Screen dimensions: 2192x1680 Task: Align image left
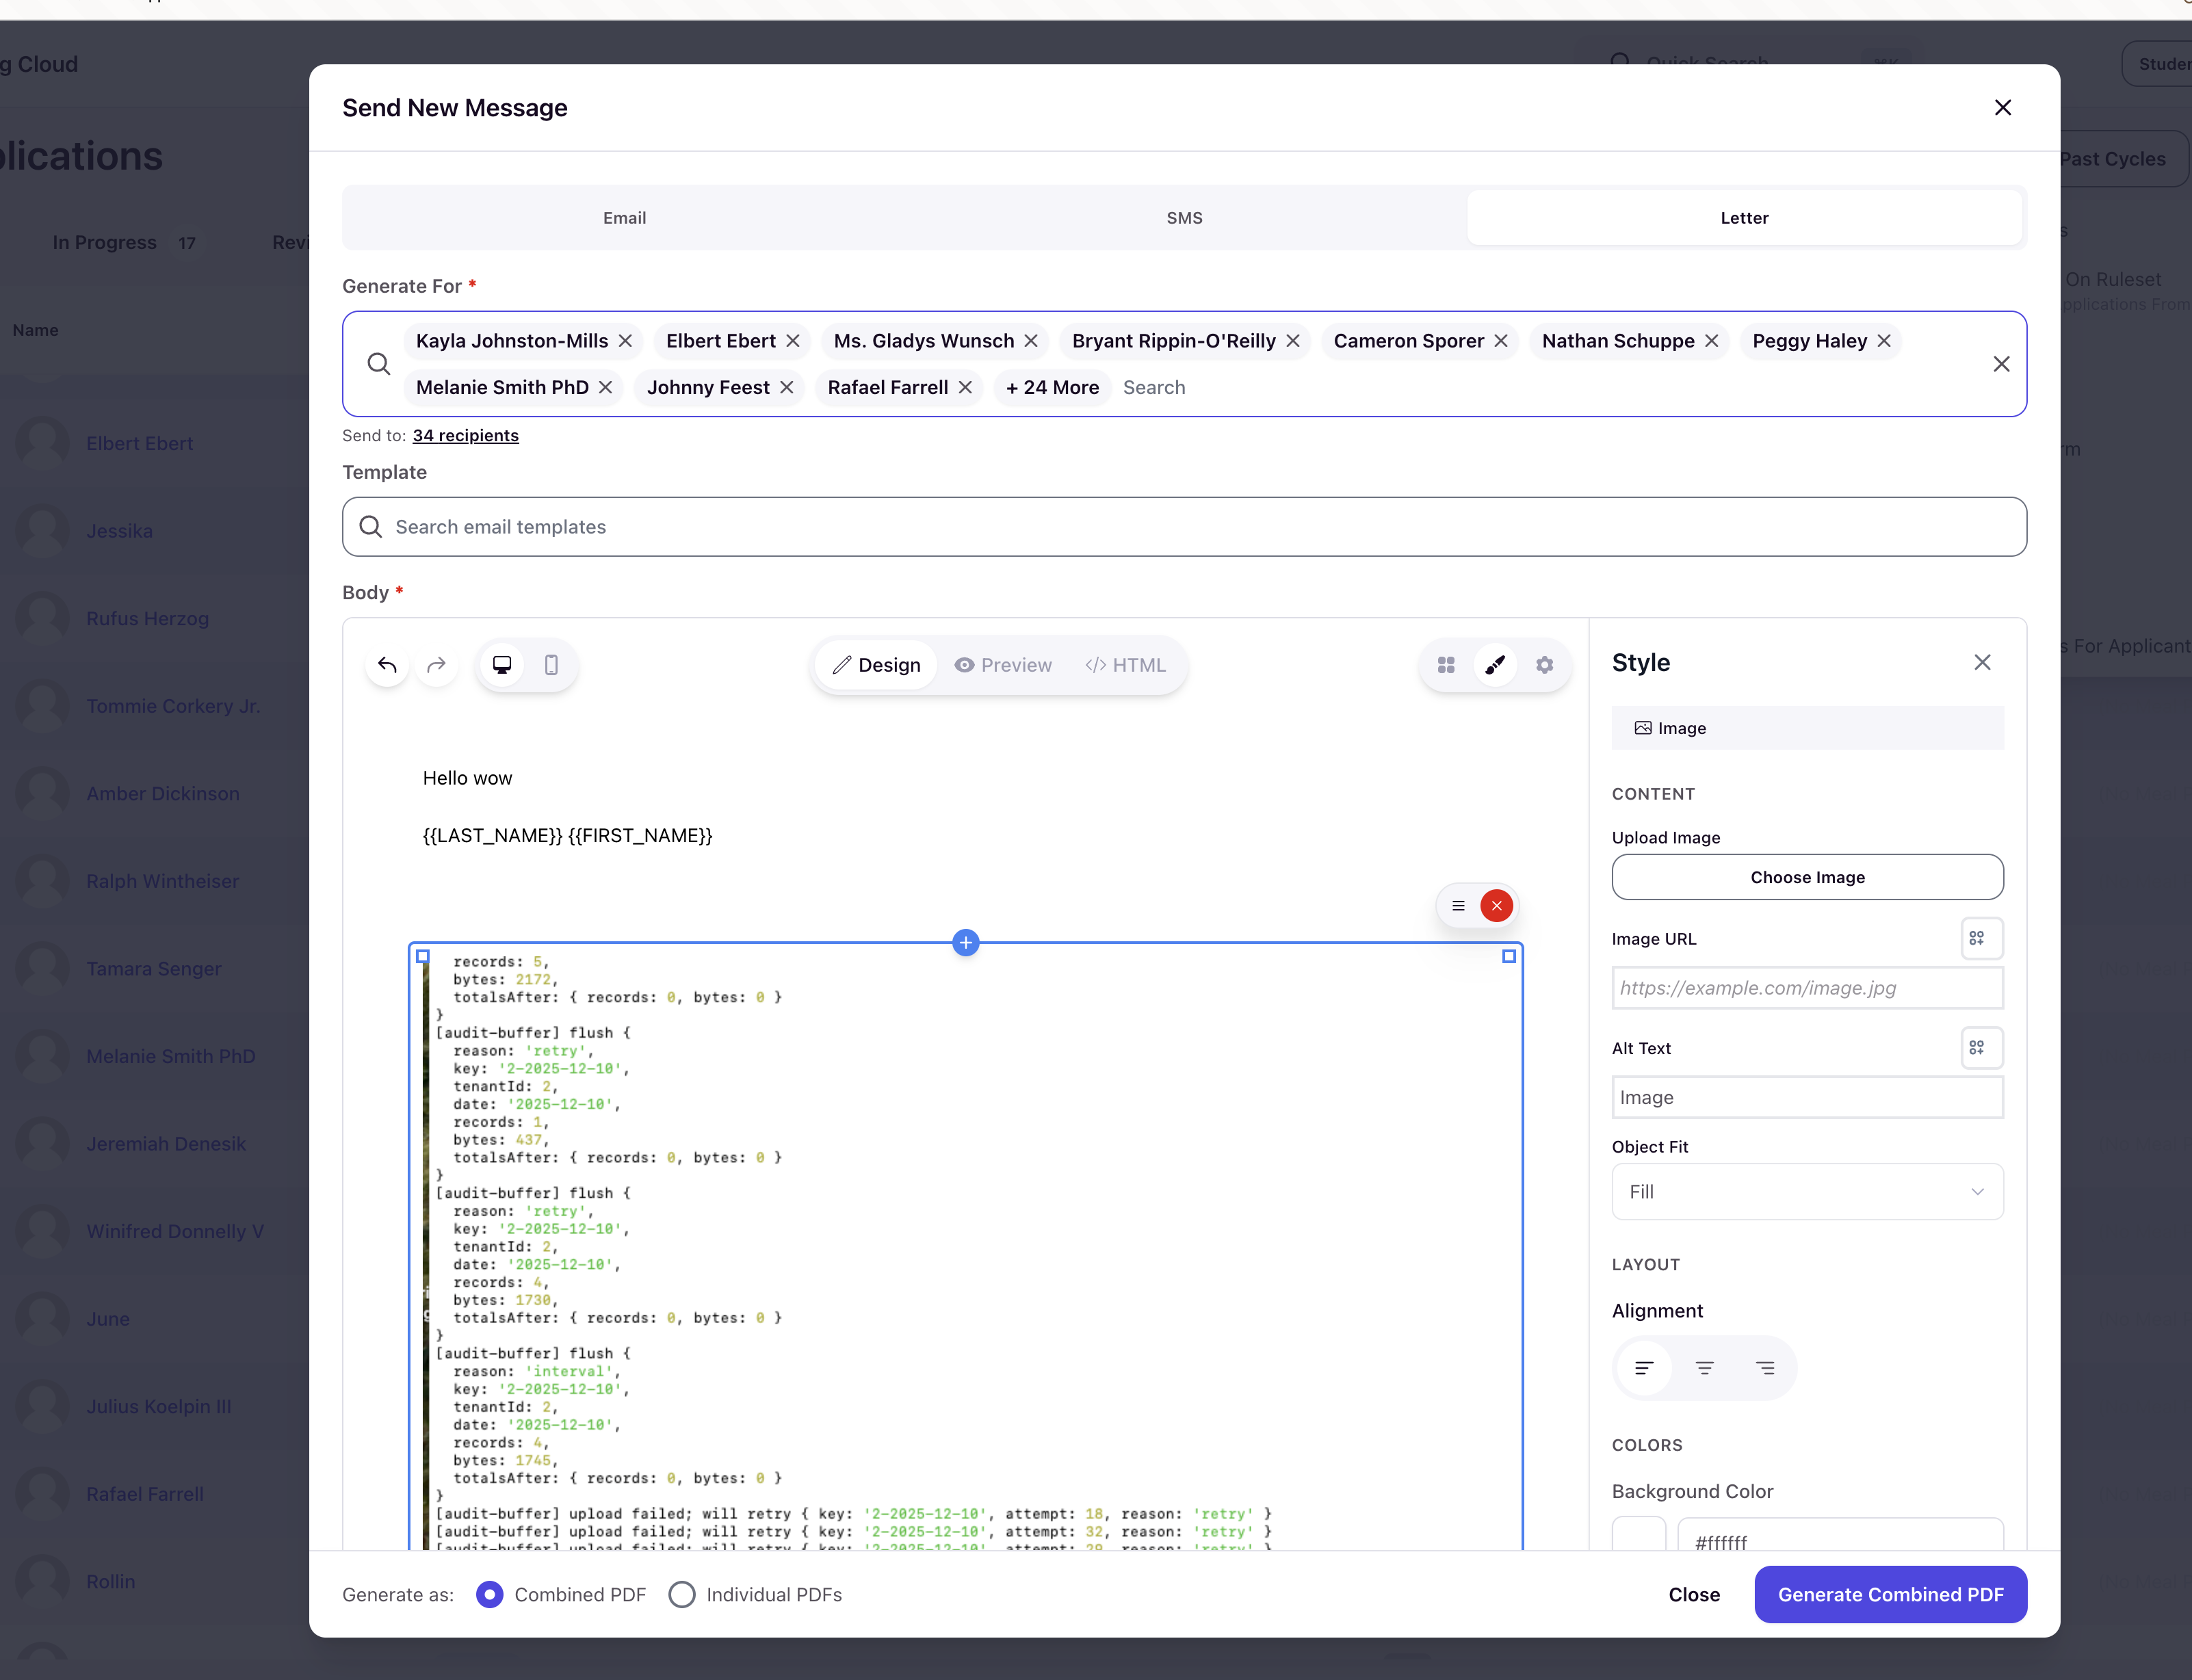(1644, 1367)
